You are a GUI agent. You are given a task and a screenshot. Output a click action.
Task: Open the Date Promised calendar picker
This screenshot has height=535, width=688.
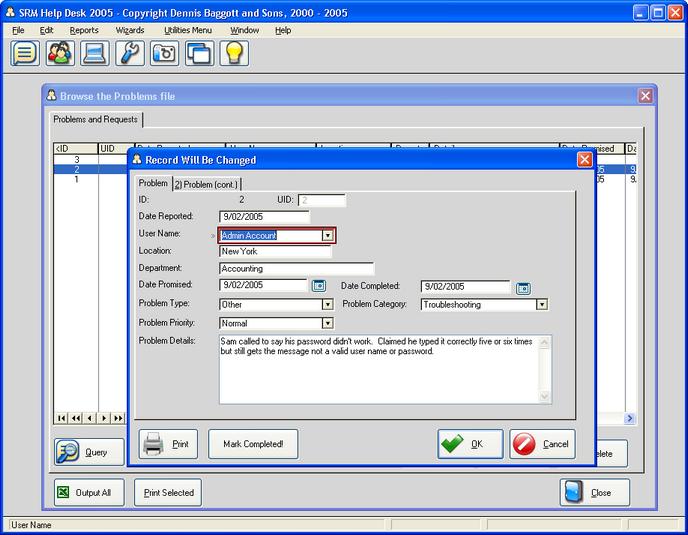(319, 287)
